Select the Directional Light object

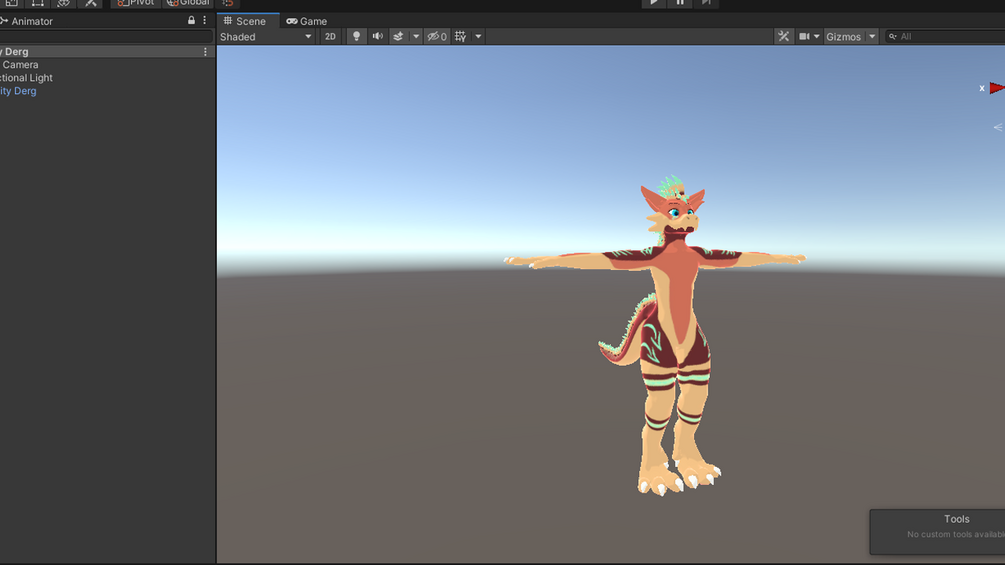(26, 78)
